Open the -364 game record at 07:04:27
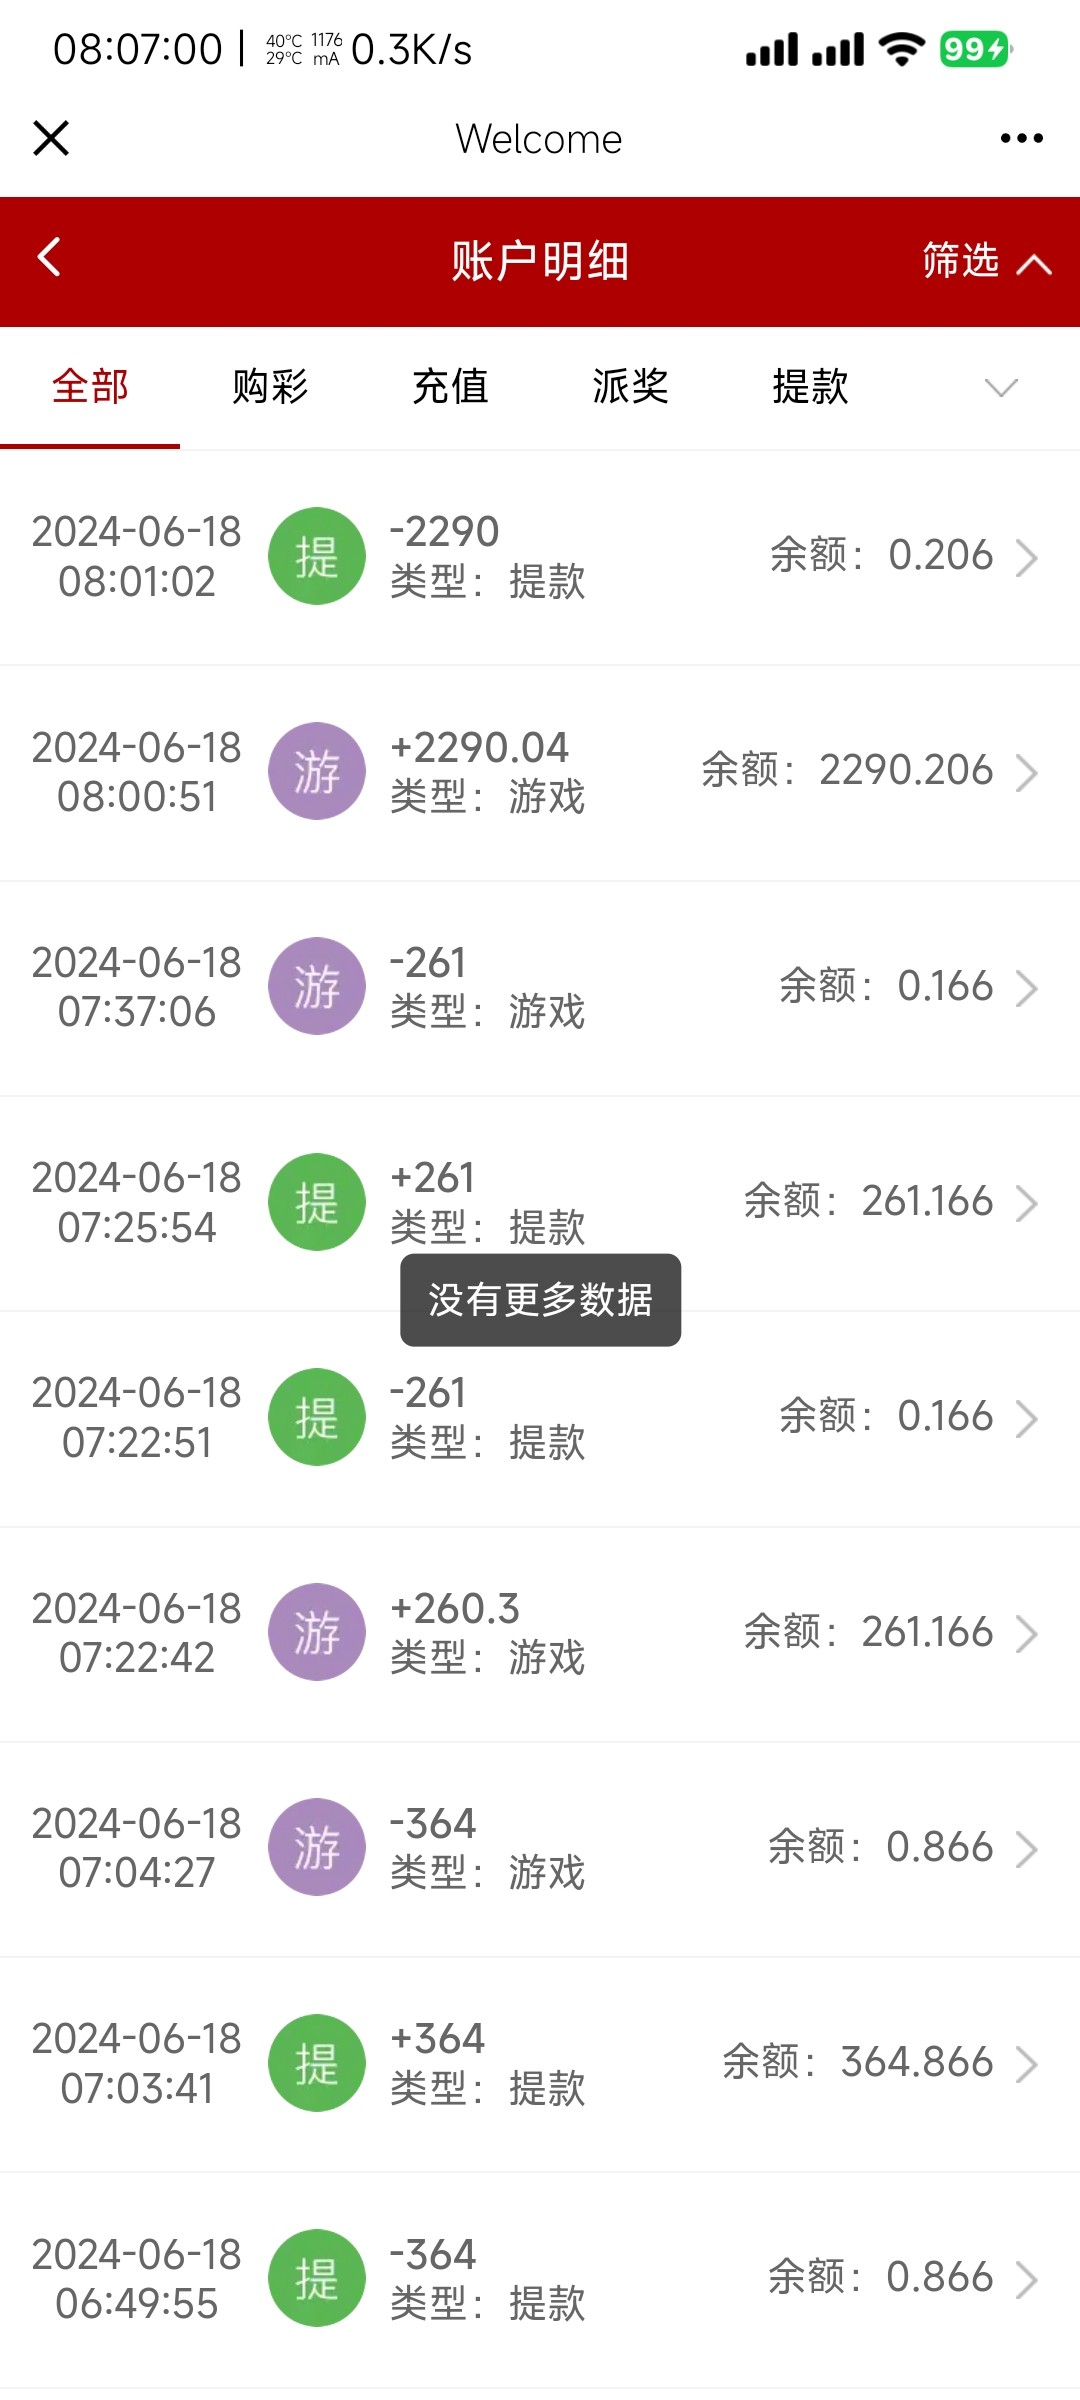The height and width of the screenshot is (2400, 1080). (x=540, y=1848)
